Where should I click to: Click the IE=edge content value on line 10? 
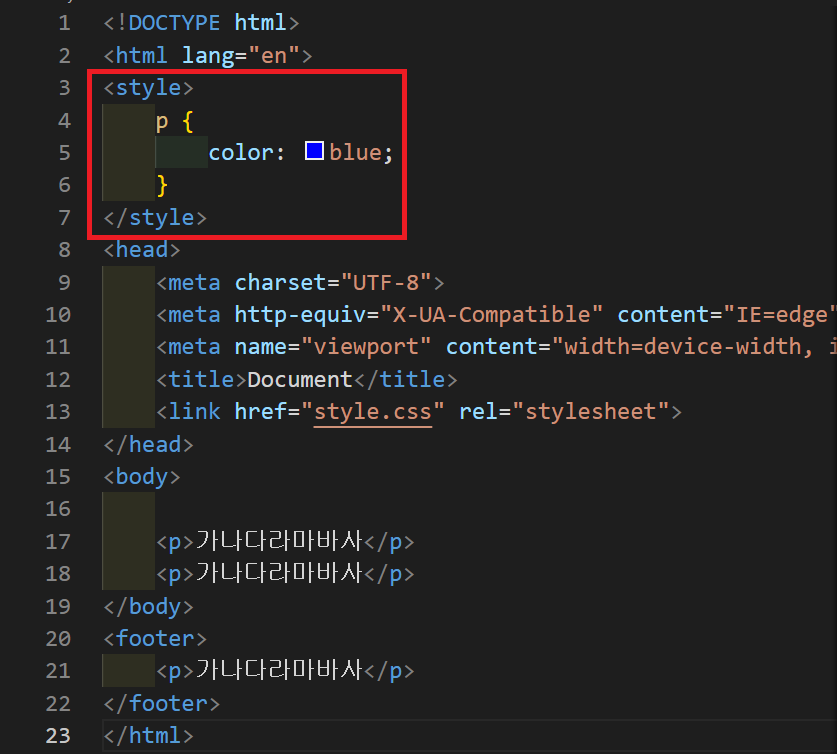(x=782, y=315)
